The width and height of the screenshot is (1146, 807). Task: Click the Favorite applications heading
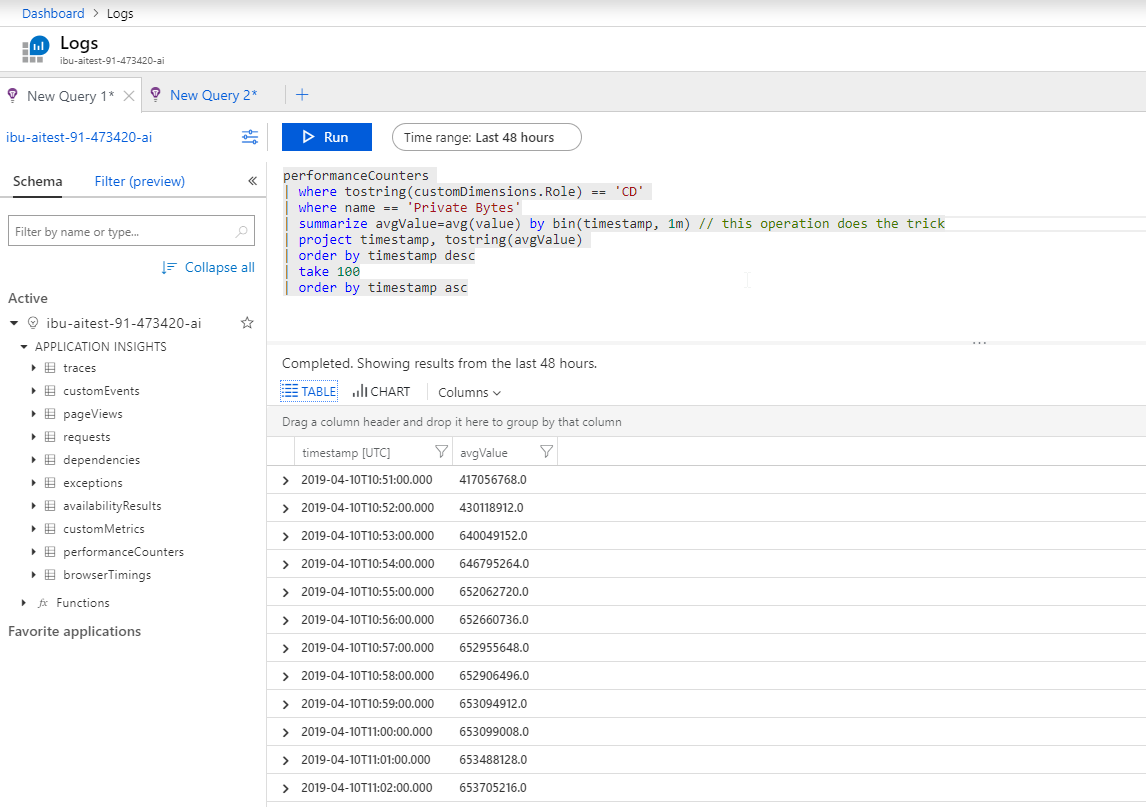point(75,632)
